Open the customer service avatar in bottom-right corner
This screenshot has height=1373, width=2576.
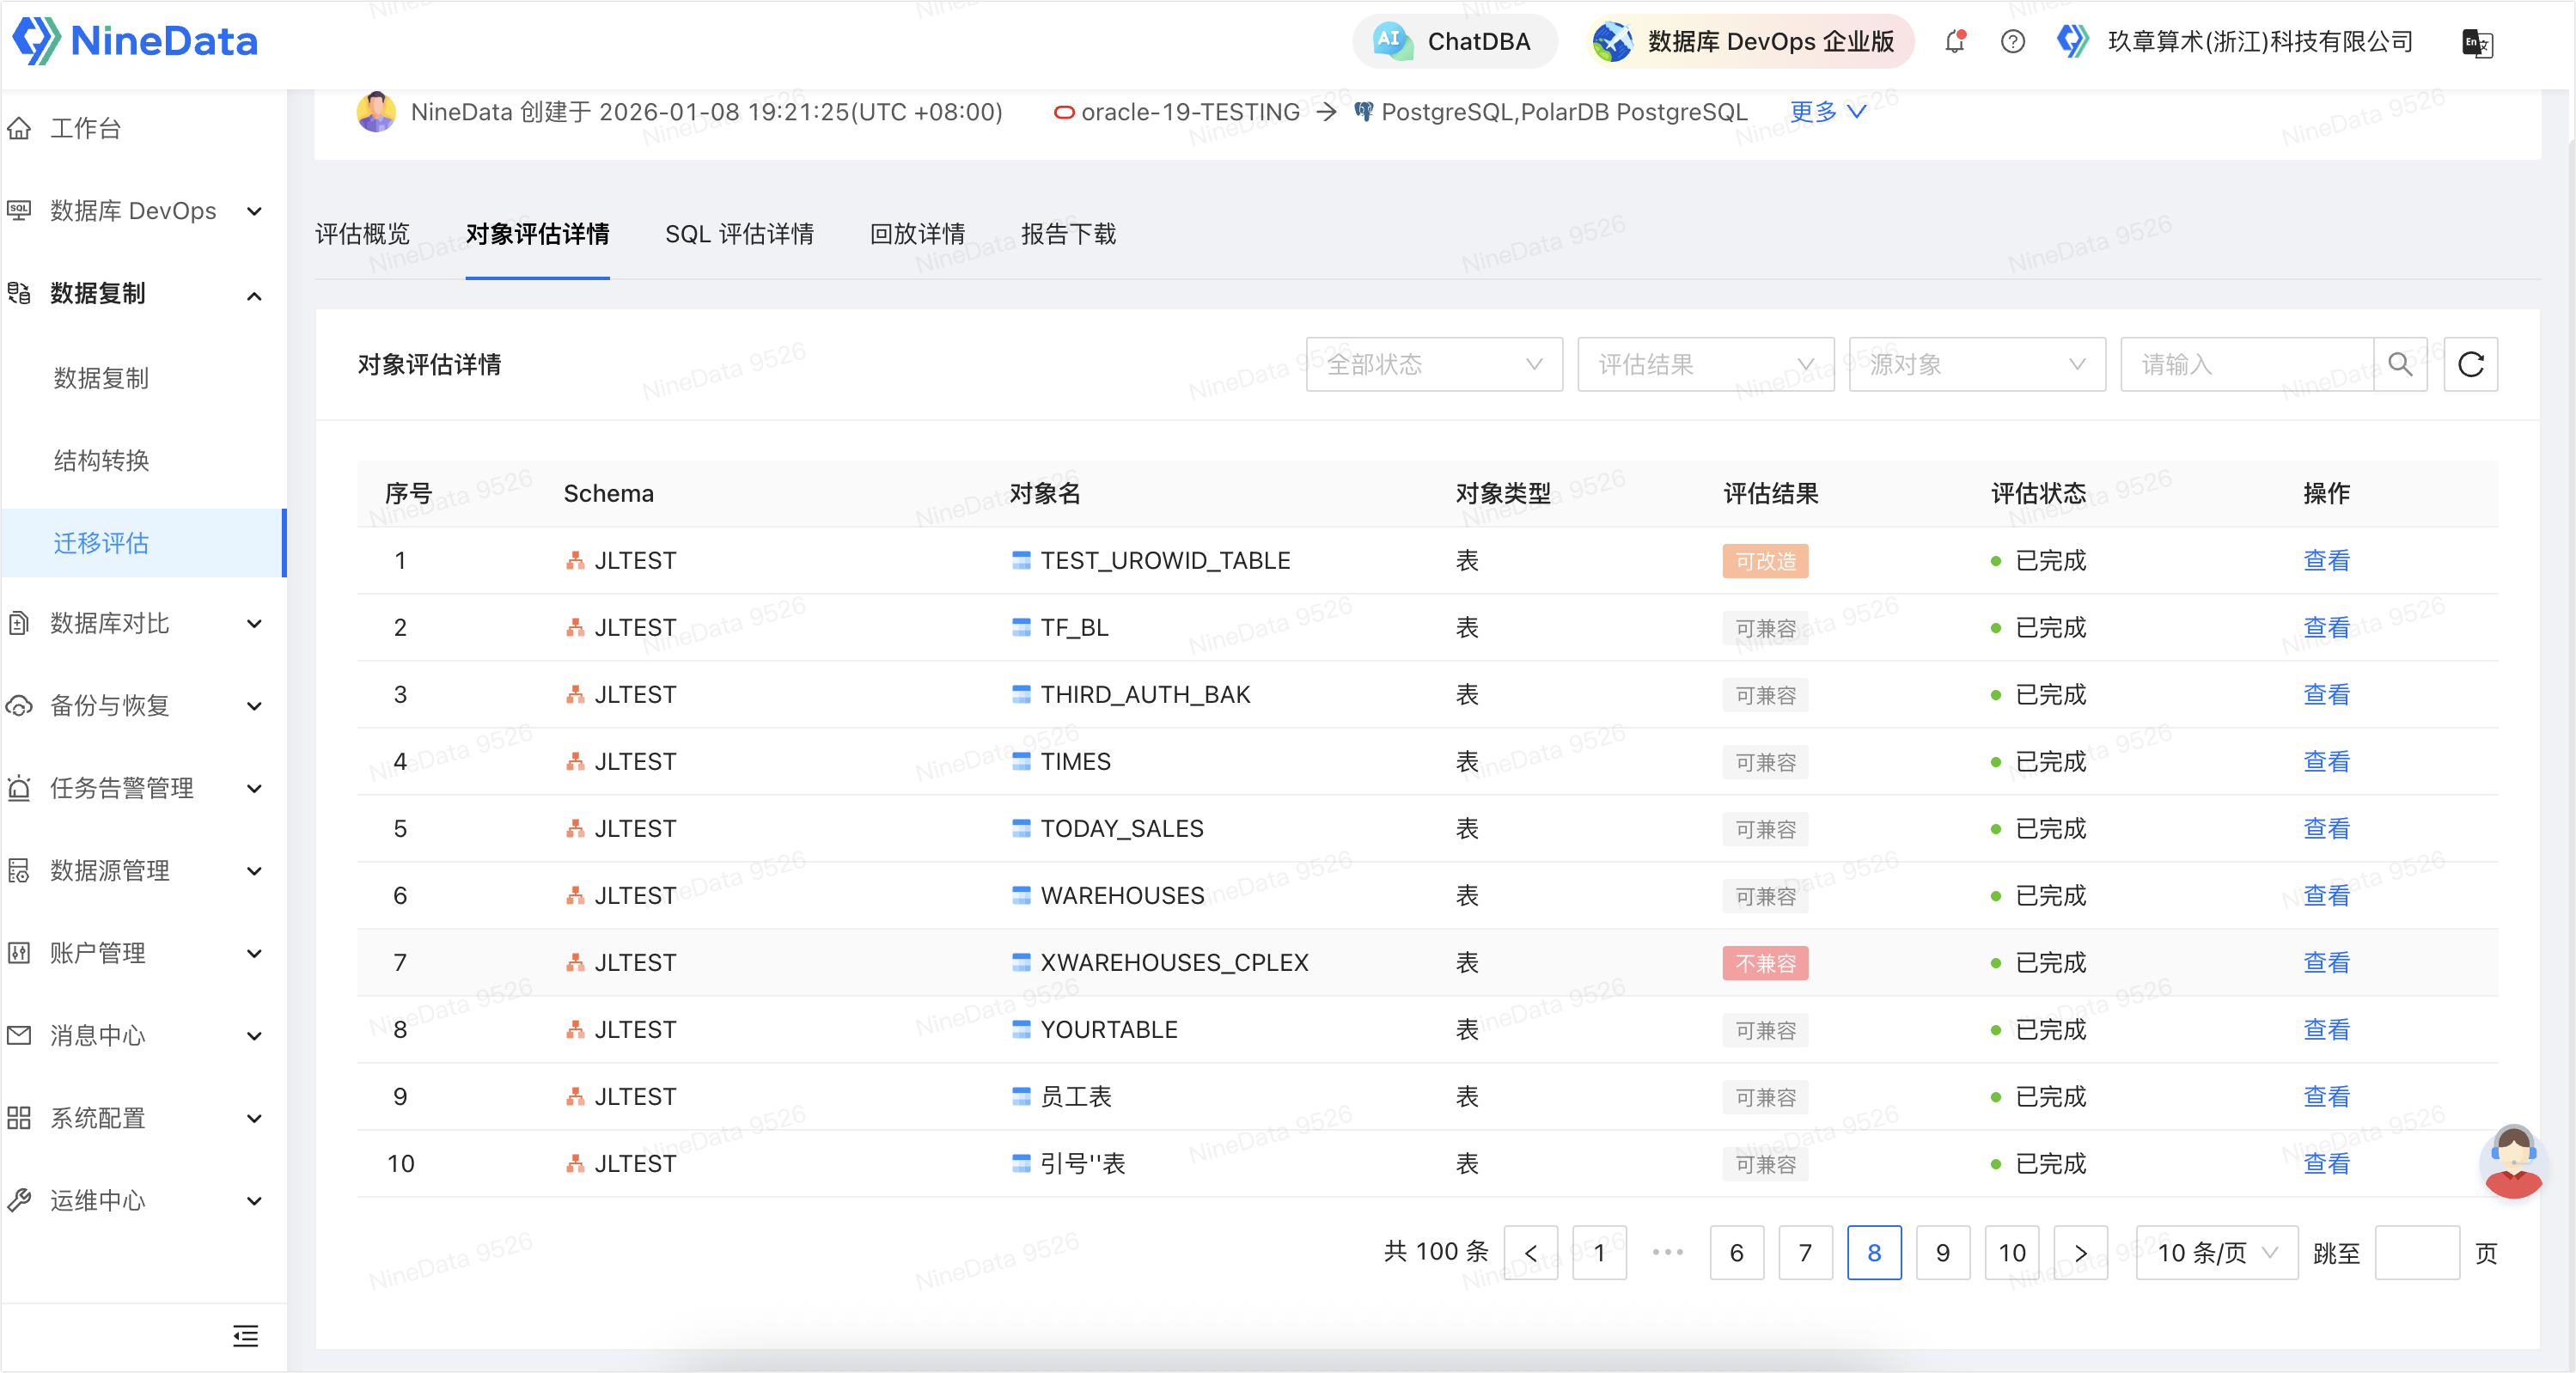[x=2512, y=1163]
